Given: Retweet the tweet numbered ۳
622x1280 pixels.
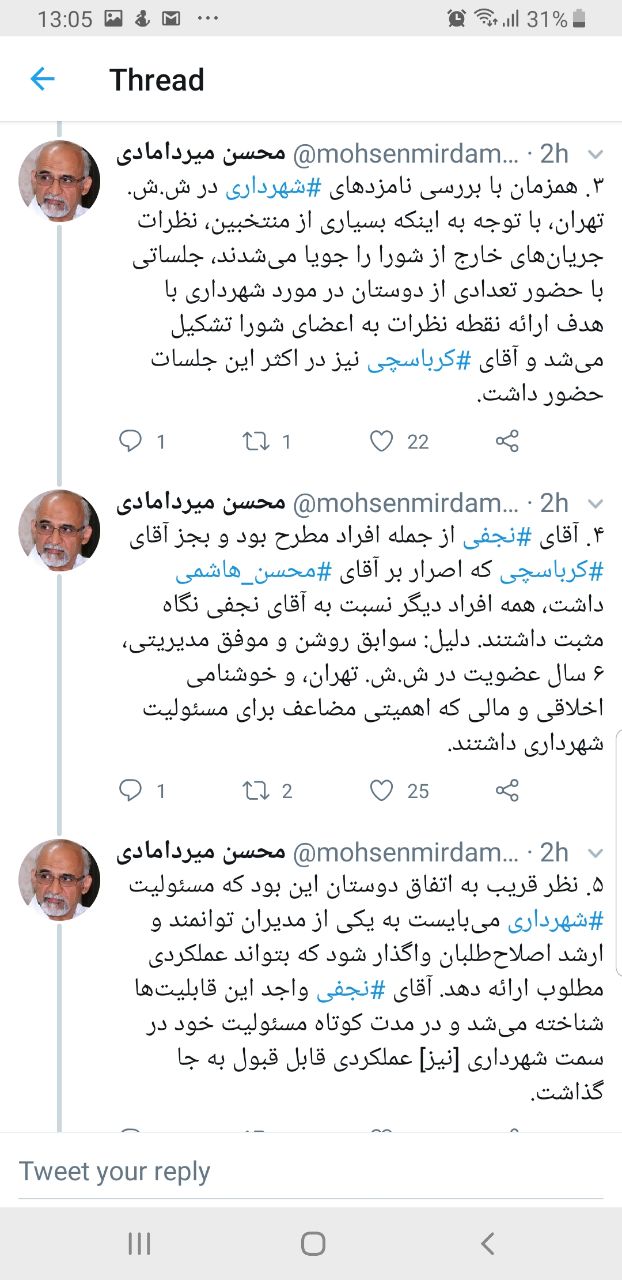Looking at the screenshot, I should [256, 441].
